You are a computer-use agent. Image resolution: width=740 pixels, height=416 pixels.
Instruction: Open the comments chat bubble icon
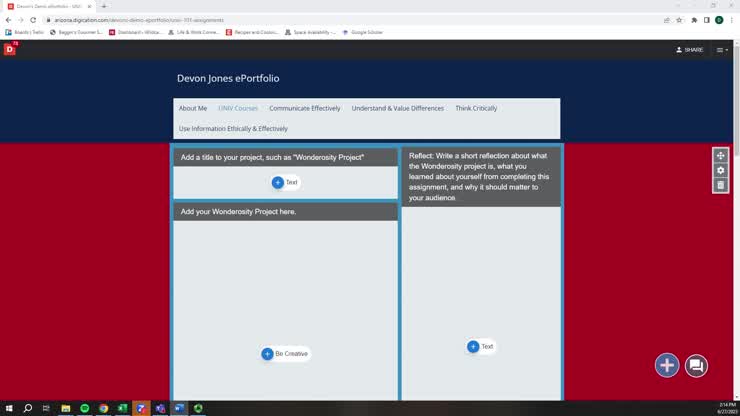[x=696, y=365]
